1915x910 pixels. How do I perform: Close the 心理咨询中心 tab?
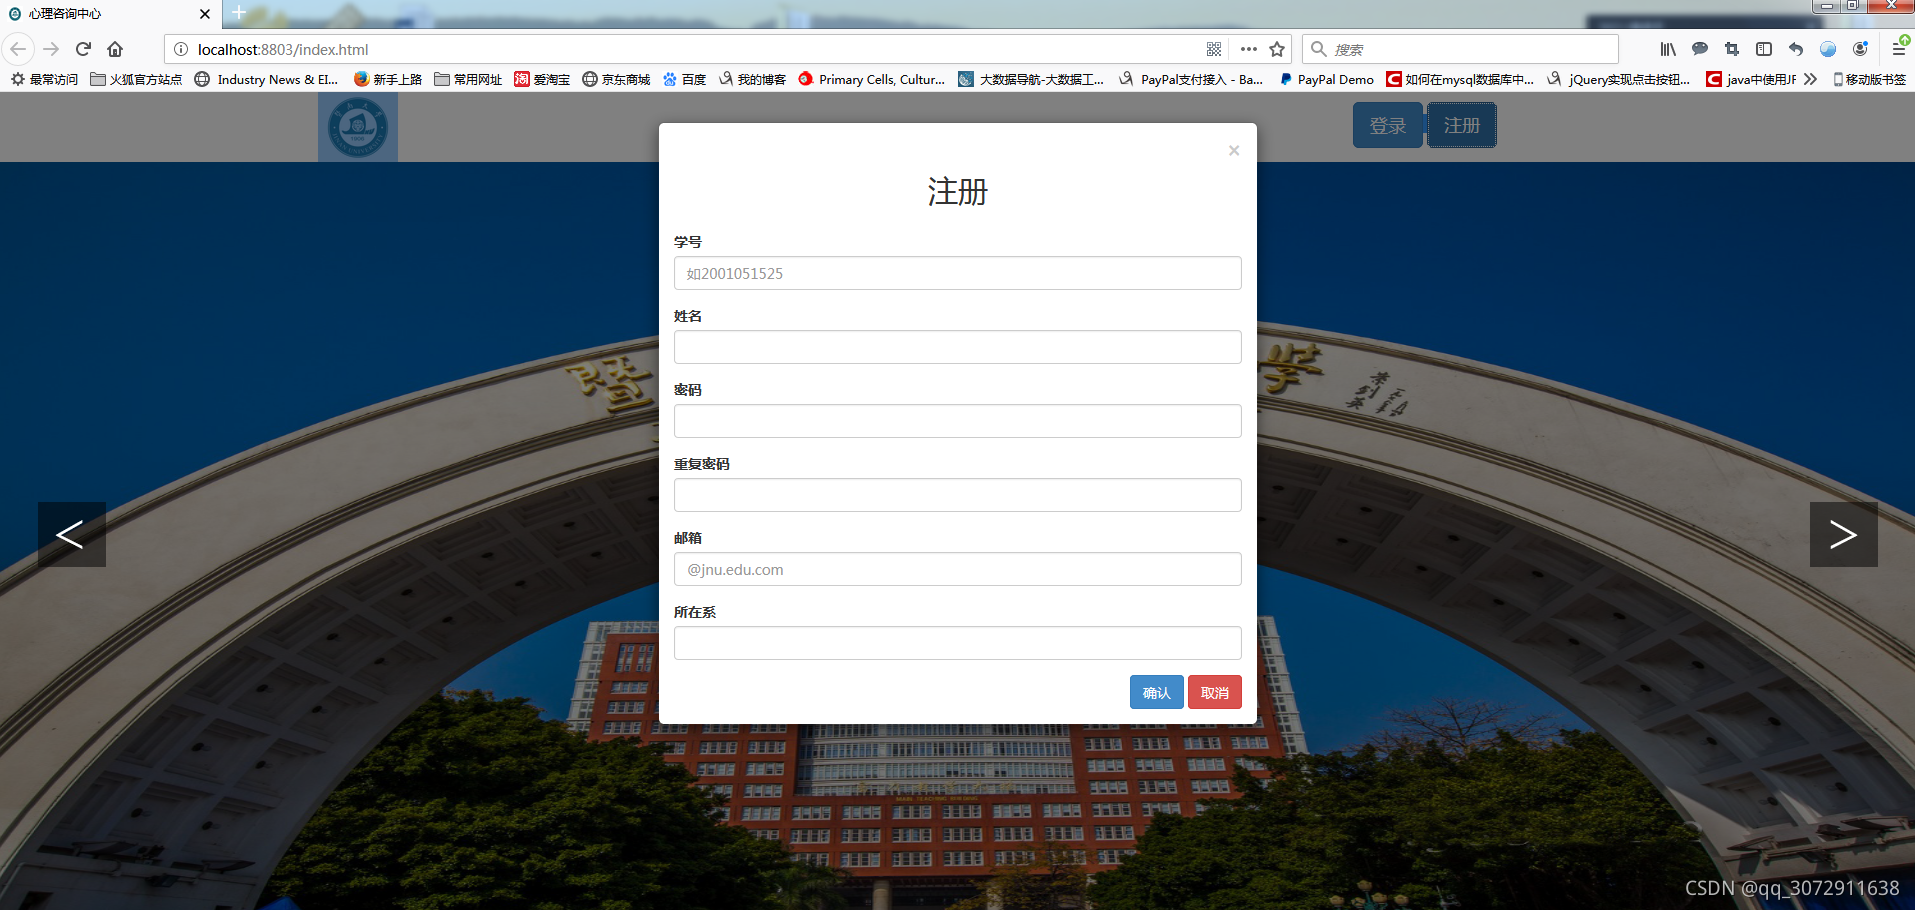pyautogui.click(x=205, y=14)
